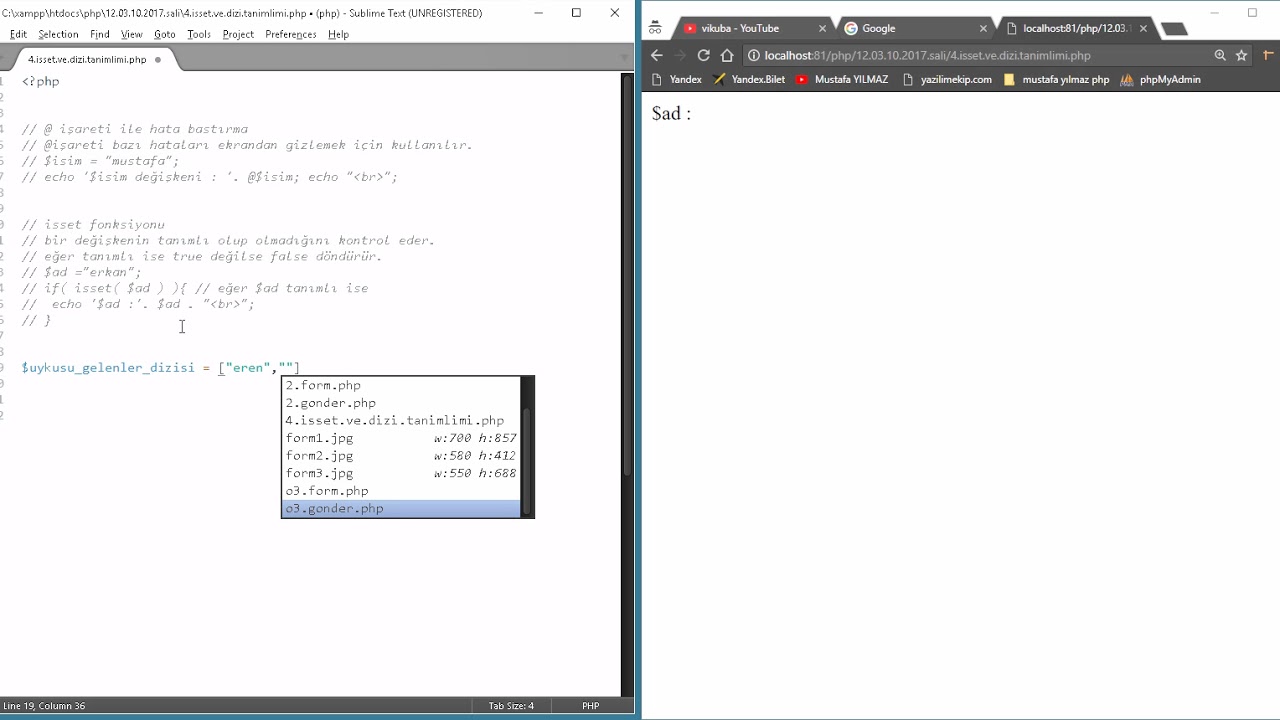The width and height of the screenshot is (1280, 720).
Task: Click the Sublime editor vertical scrollbar
Action: 627,275
